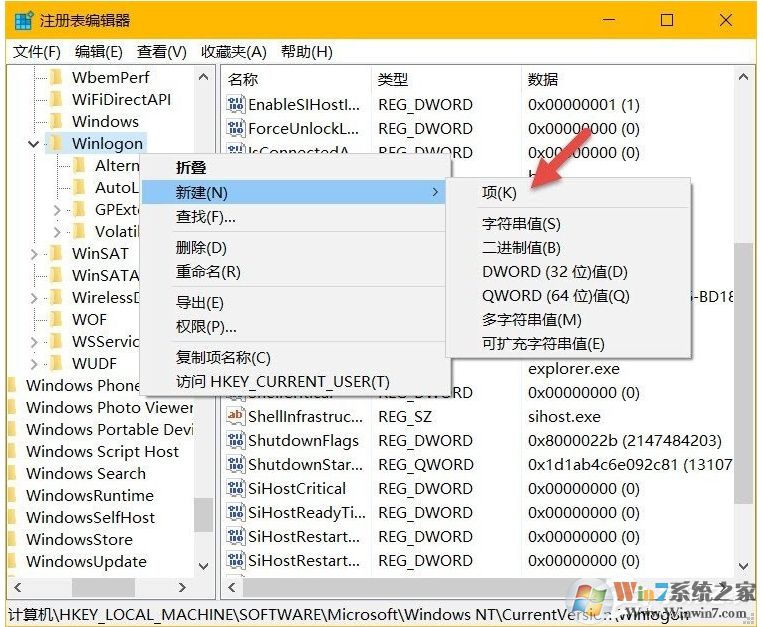
Task: Click the WindowsUpdate folder icon
Action: click(13, 562)
